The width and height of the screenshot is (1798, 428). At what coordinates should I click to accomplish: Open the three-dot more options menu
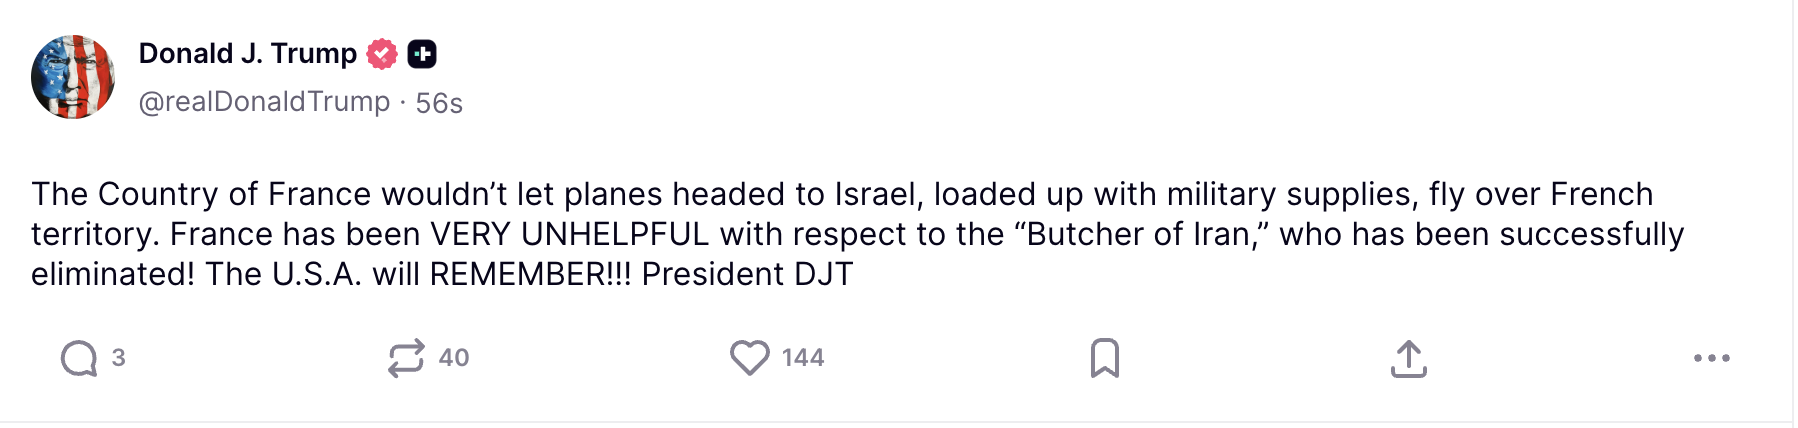[1711, 358]
